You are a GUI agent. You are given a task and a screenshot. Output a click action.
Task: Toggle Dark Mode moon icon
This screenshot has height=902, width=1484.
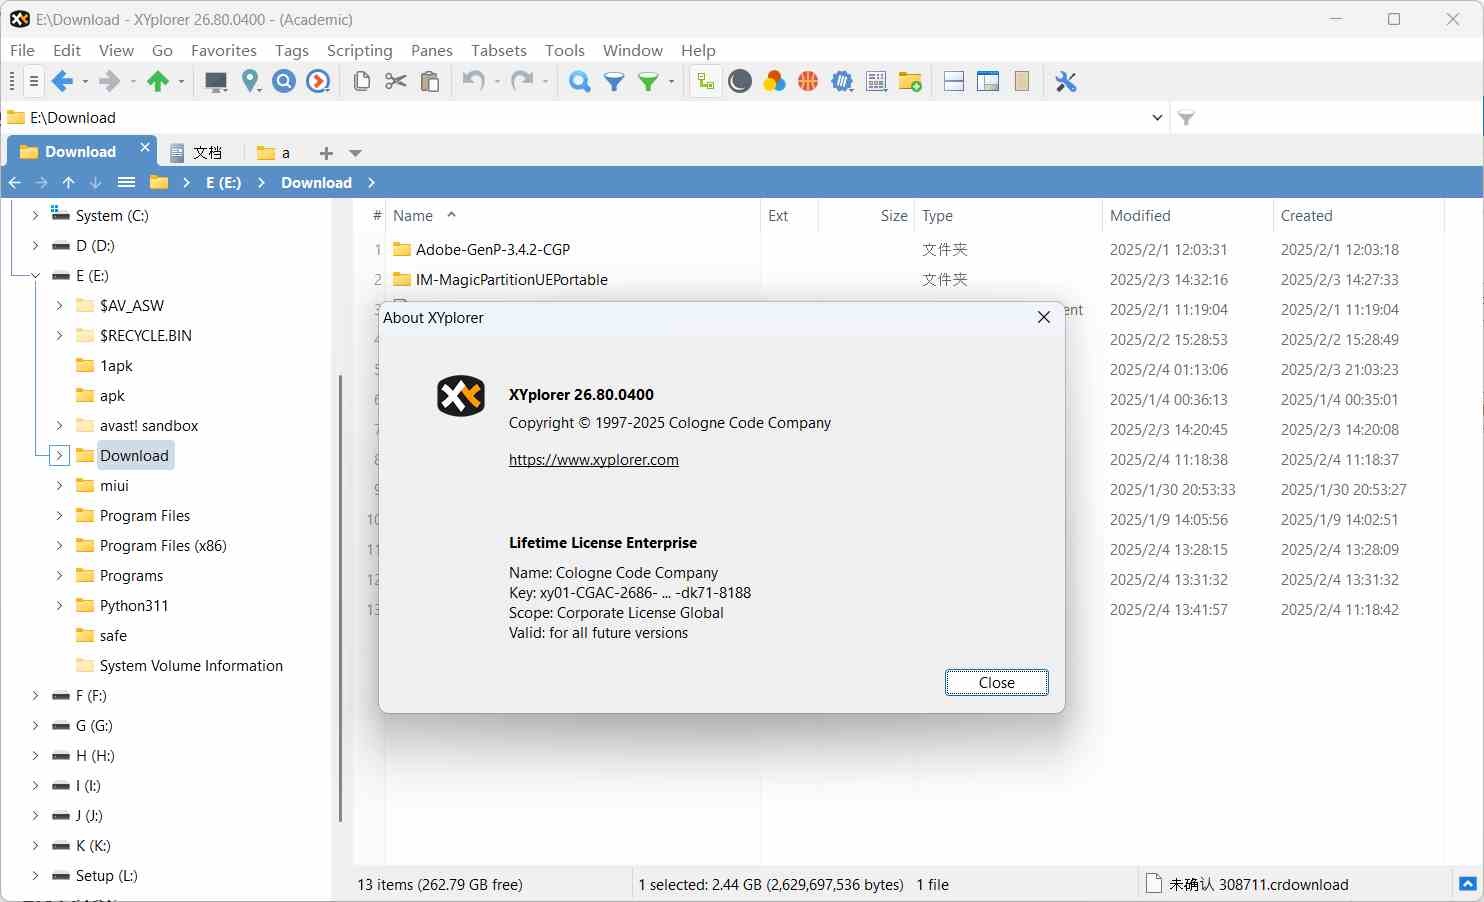click(x=740, y=82)
